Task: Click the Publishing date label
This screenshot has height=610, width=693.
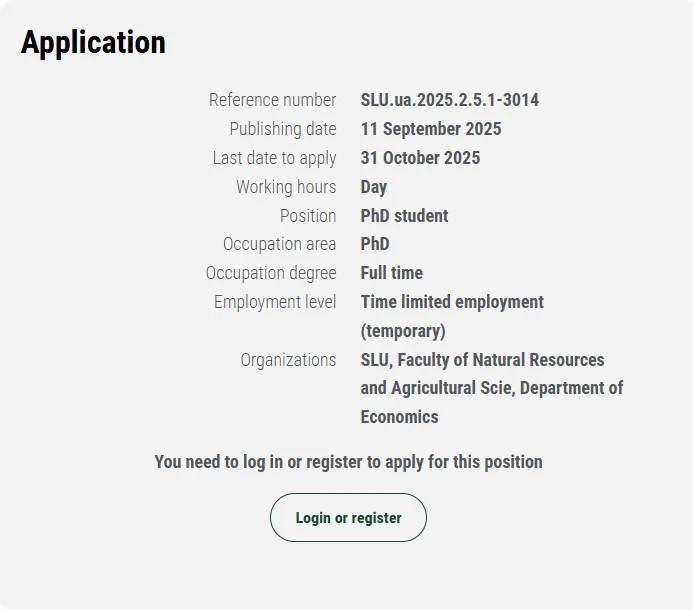Action: tap(283, 129)
